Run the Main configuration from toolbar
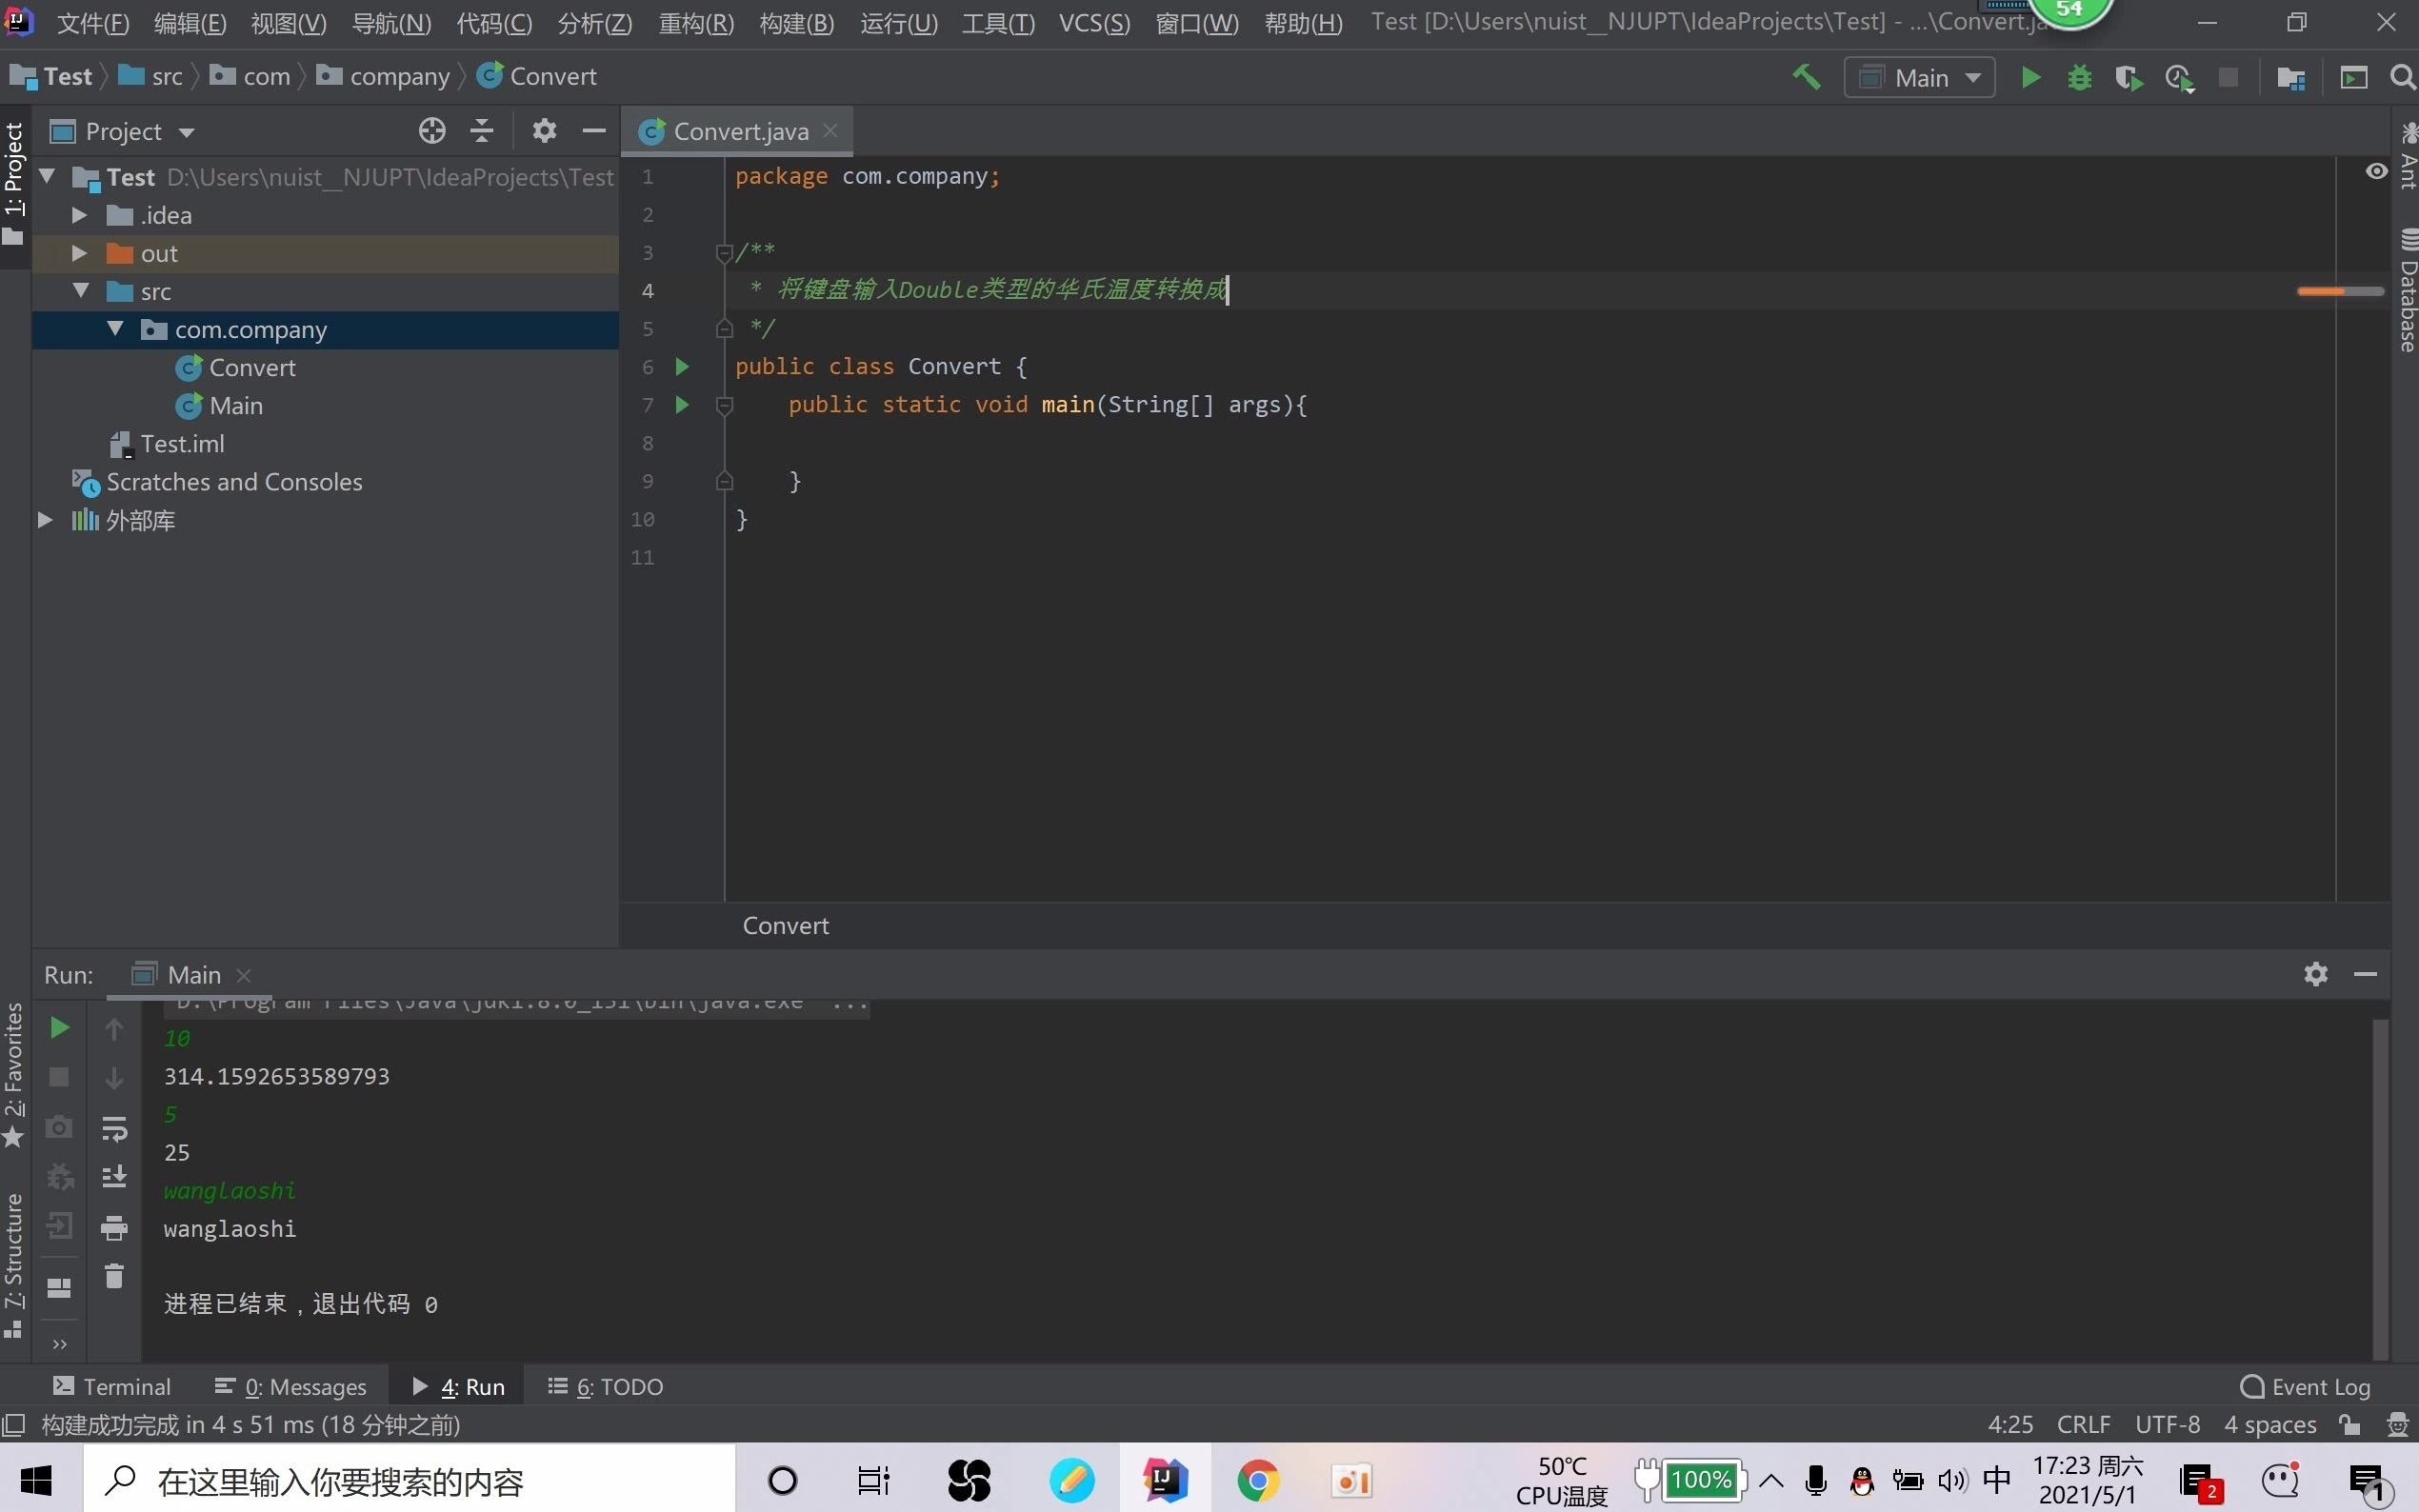 point(2030,77)
